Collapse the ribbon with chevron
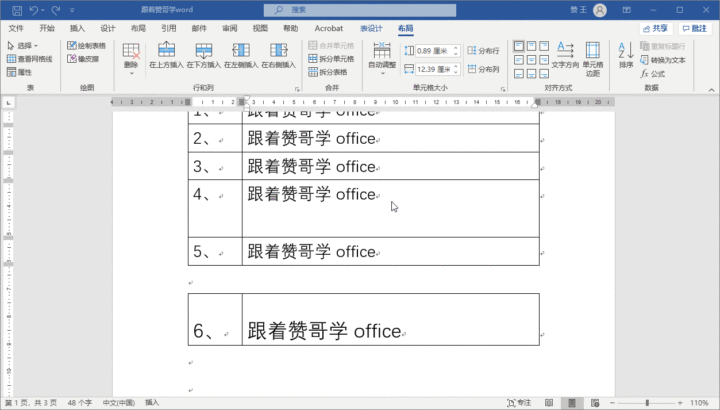Screen dimensions: 720x410 click(711, 90)
